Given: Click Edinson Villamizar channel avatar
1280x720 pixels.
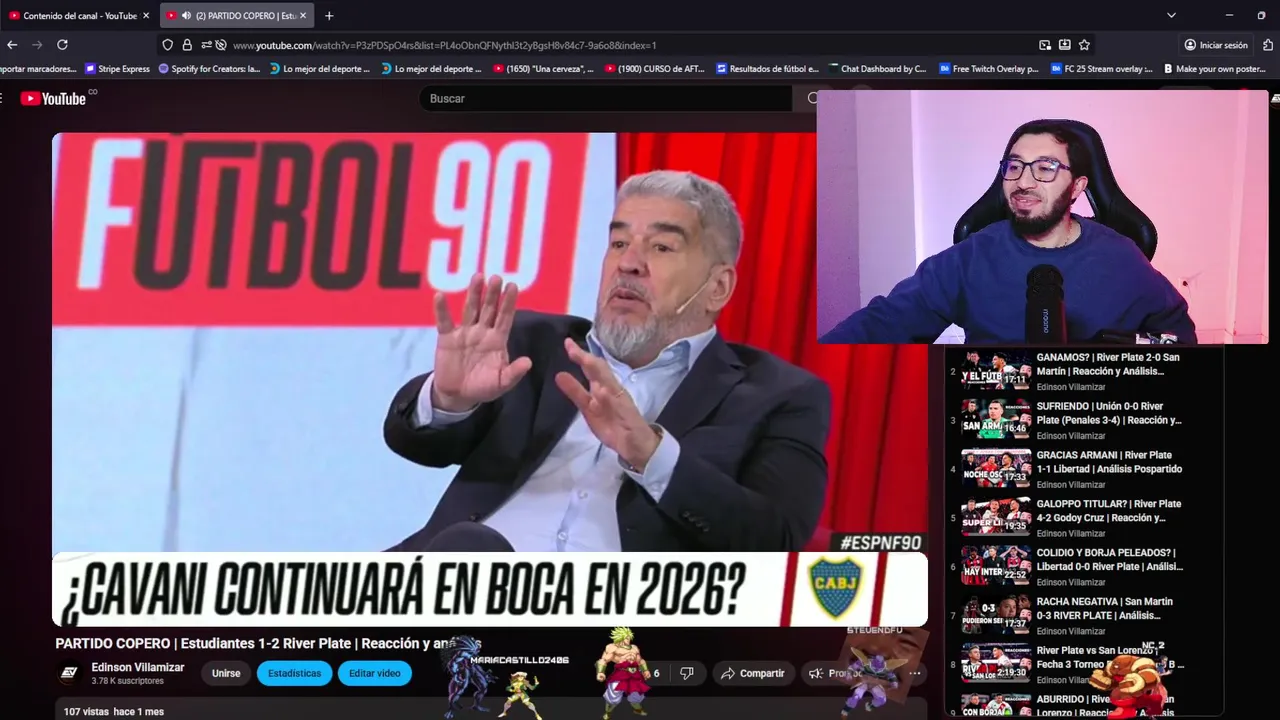Looking at the screenshot, I should 69,673.
